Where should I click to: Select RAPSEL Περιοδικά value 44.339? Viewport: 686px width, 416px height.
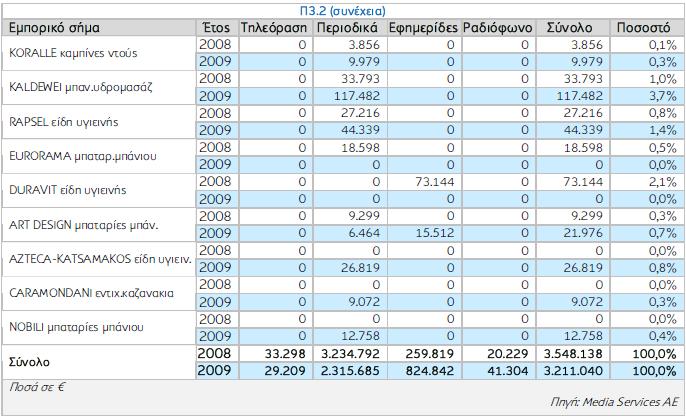360,130
